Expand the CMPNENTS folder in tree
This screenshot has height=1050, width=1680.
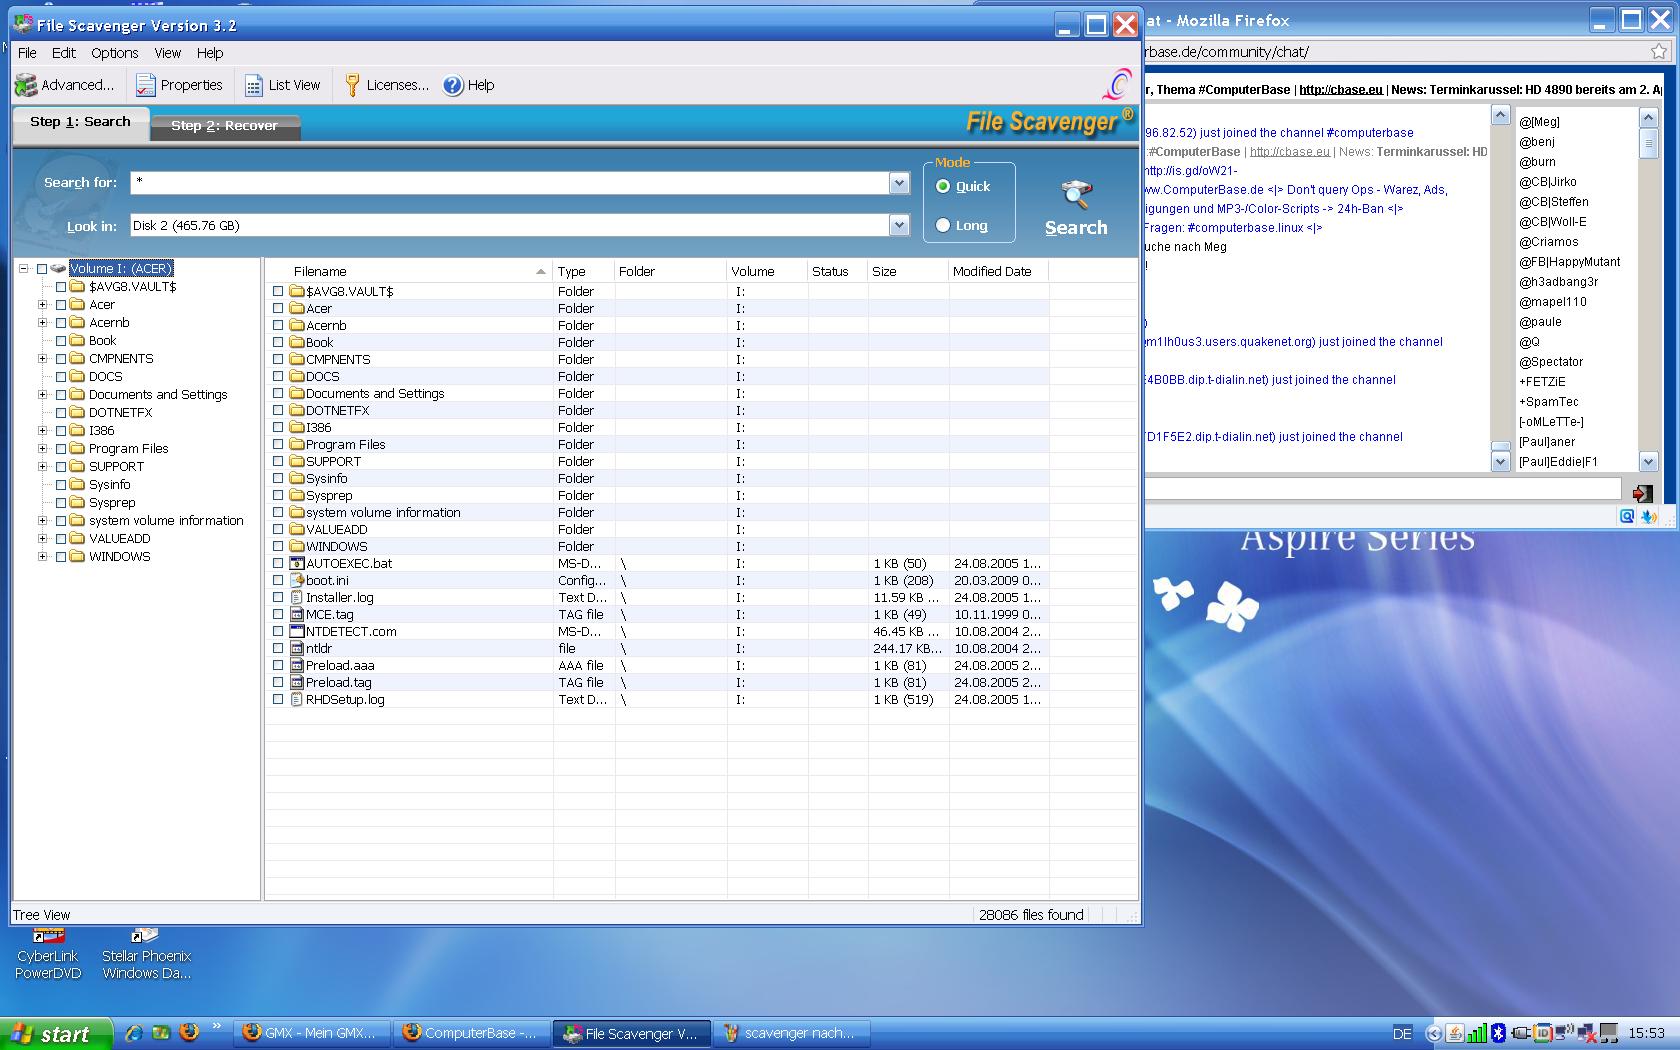42,359
